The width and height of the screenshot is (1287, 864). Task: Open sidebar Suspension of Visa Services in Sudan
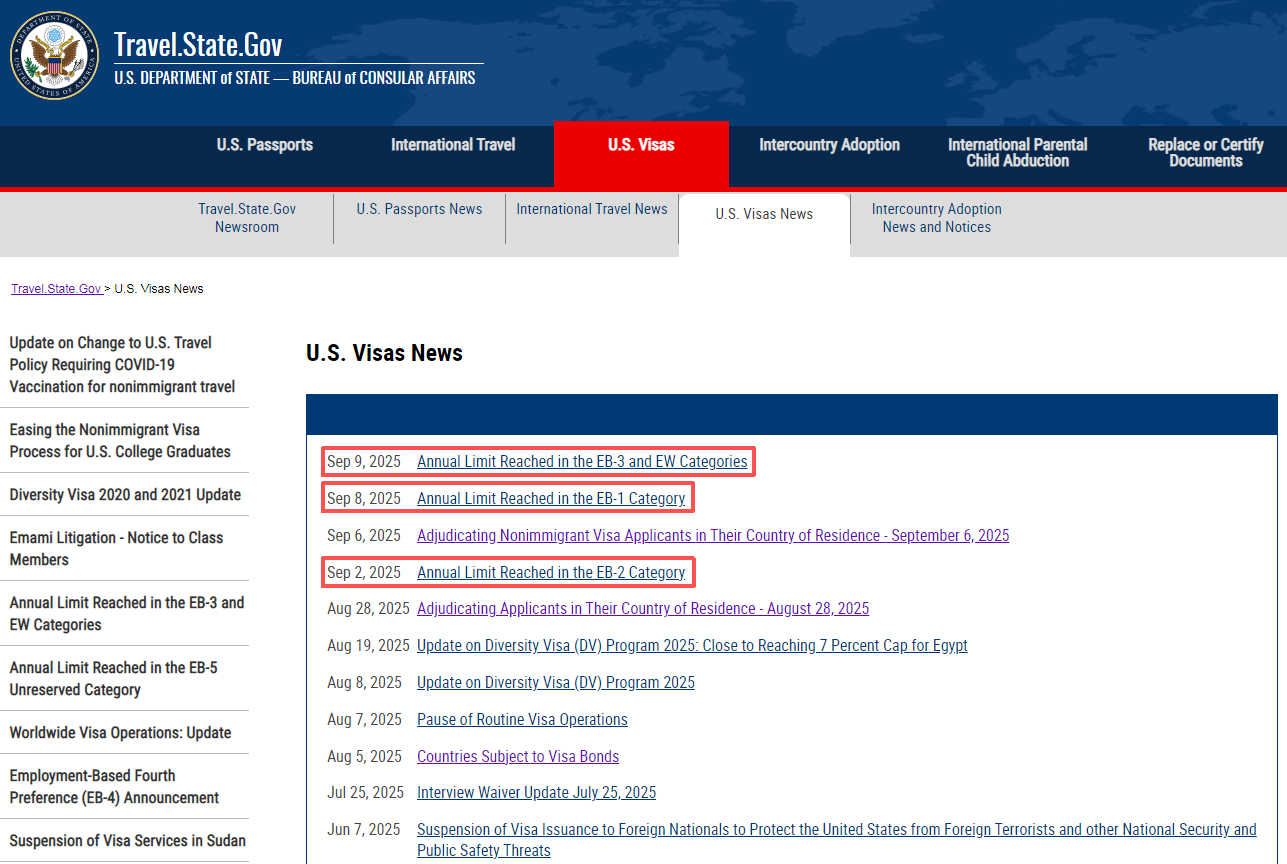point(127,841)
